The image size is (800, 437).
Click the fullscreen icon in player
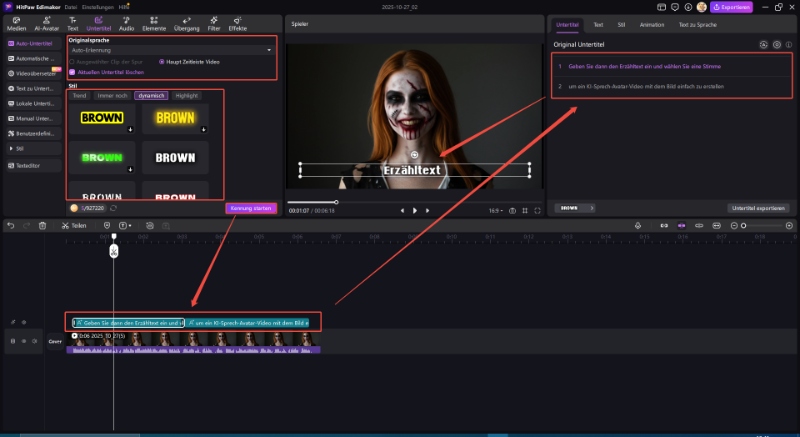(x=537, y=211)
